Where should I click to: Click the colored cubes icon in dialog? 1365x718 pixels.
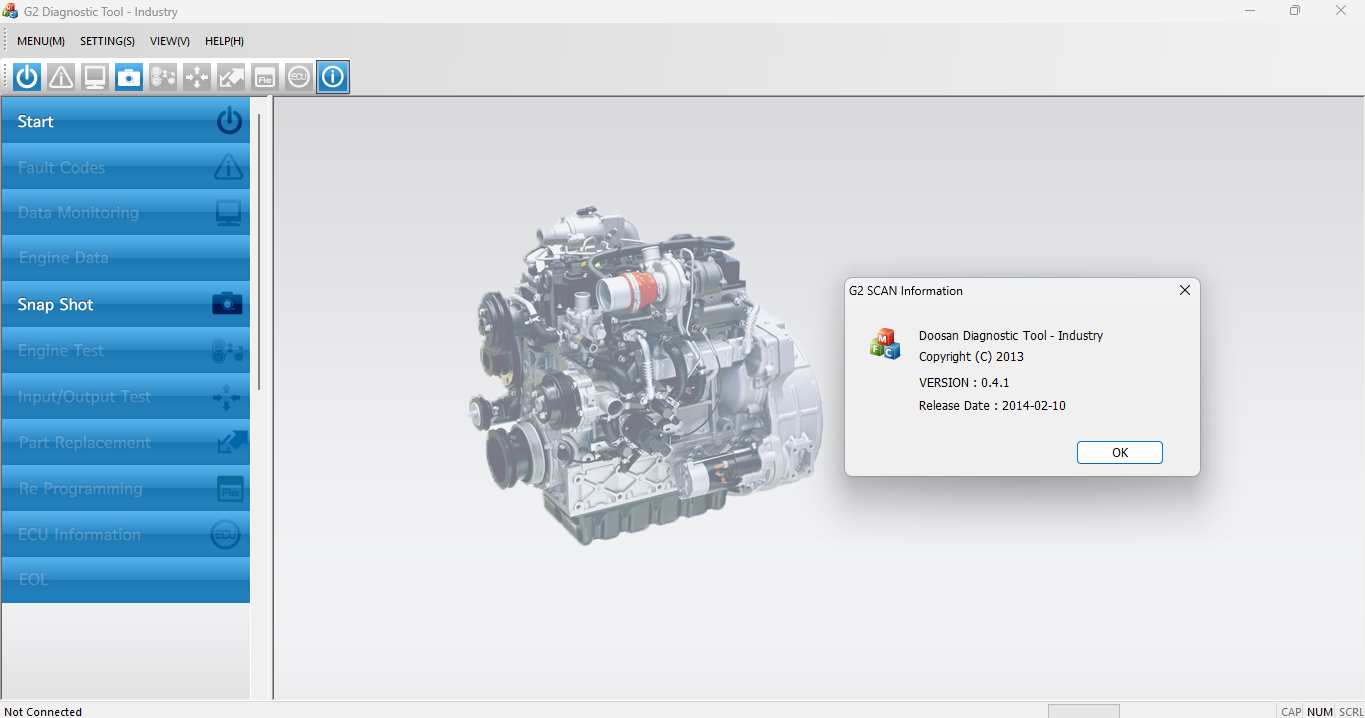(885, 344)
